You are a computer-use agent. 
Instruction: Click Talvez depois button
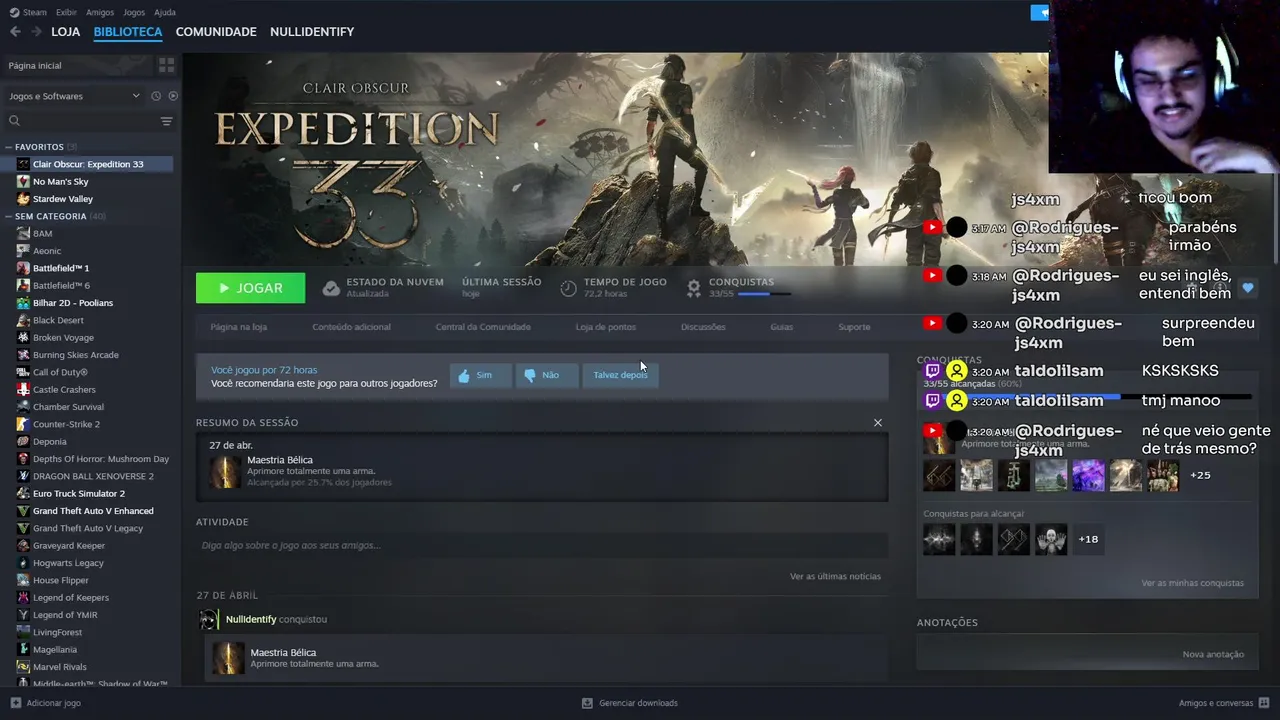coord(620,375)
